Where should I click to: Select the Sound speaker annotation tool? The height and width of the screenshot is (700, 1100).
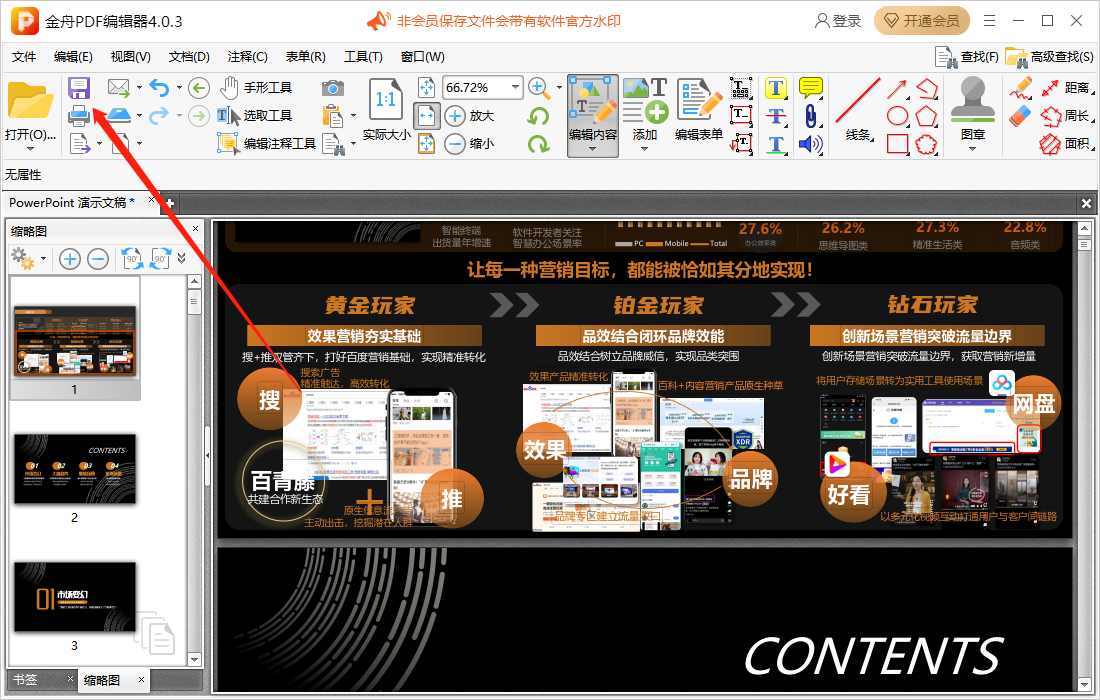coord(811,144)
